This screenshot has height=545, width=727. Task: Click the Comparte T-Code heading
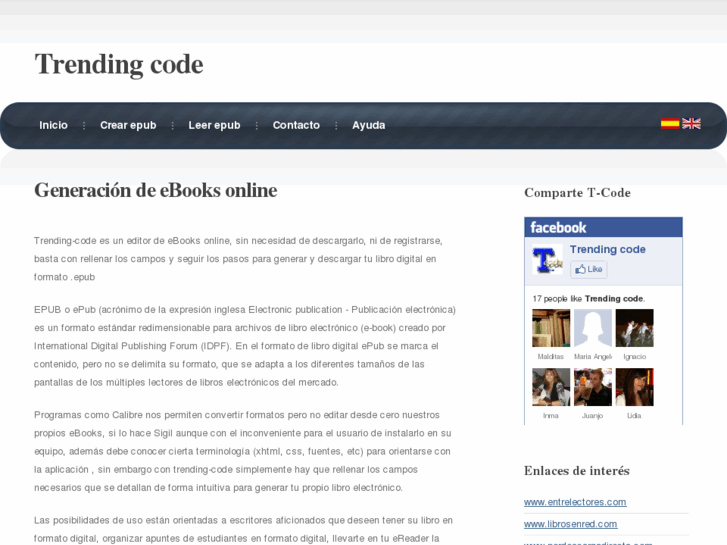(x=577, y=193)
